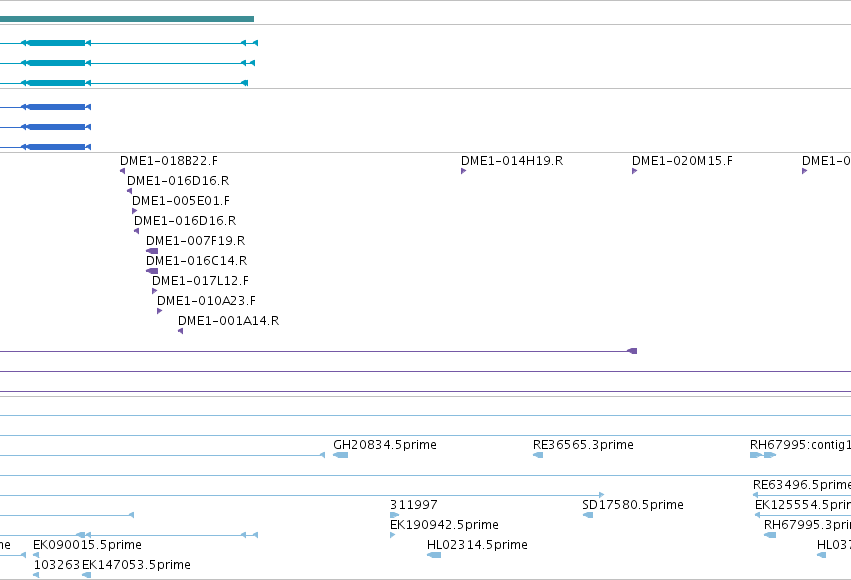The width and height of the screenshot is (851, 580).
Task: Select the DME1-005E01.F arrow marker
Action: point(135,211)
